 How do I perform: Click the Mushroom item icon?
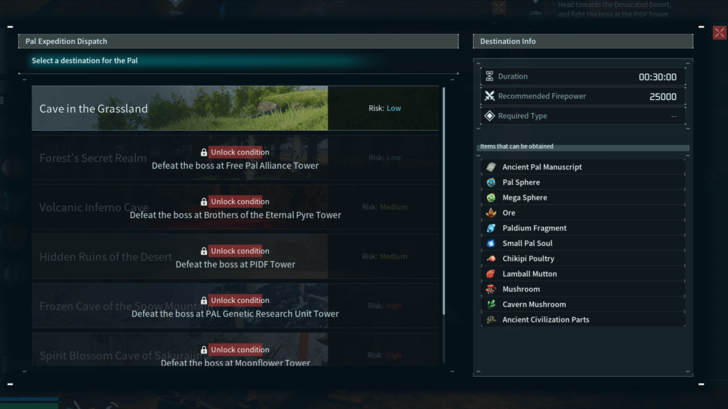click(491, 289)
